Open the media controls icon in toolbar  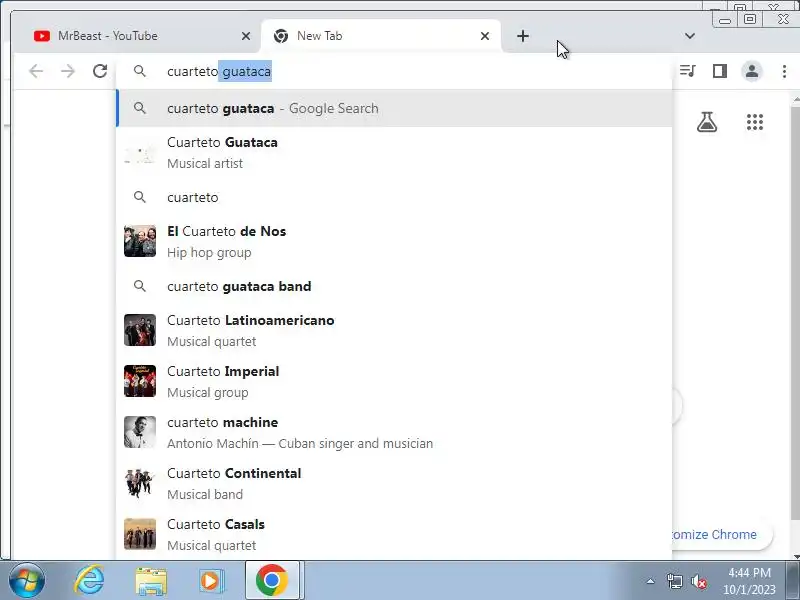click(688, 71)
